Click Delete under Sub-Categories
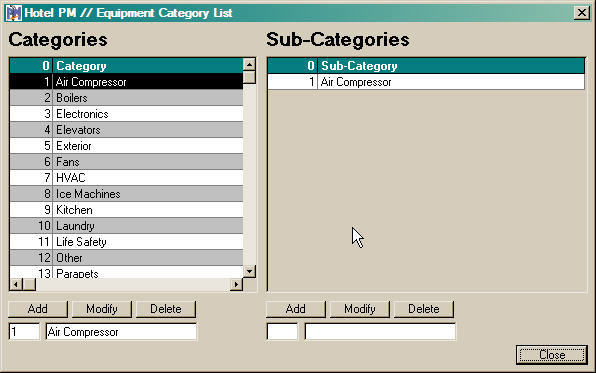The image size is (596, 373). coord(424,309)
